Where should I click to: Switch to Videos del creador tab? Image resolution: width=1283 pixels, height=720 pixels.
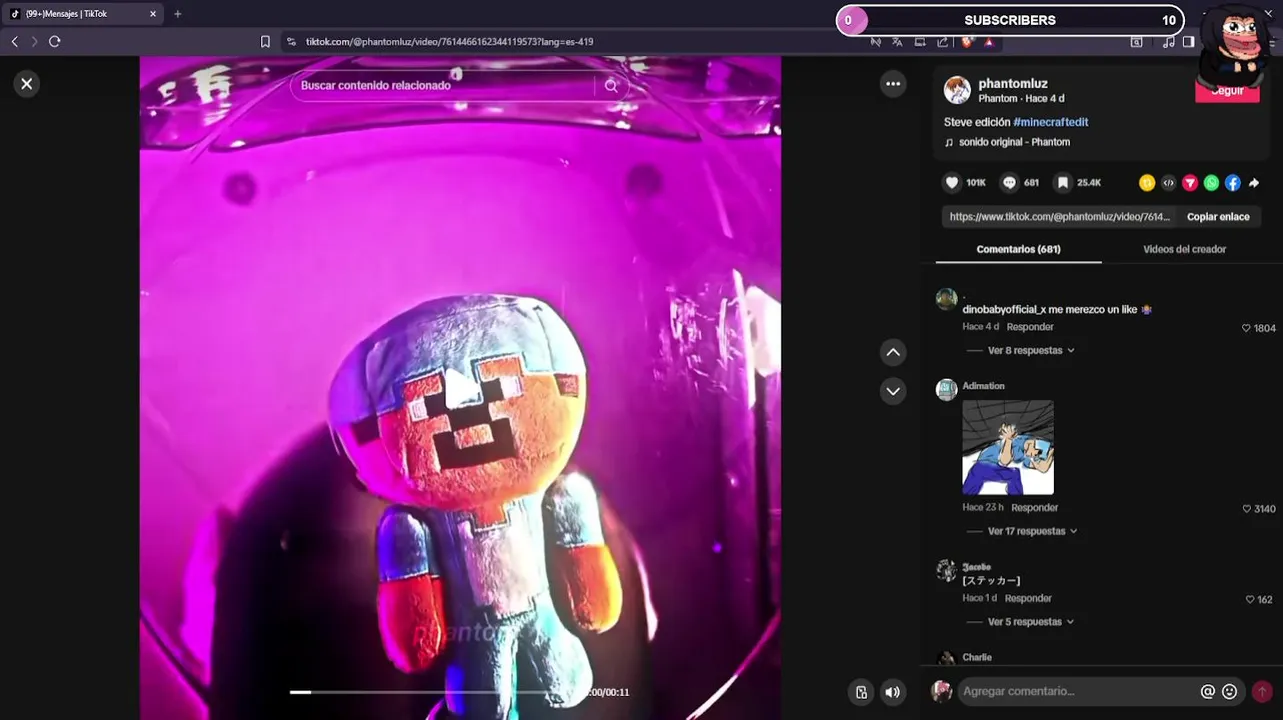pos(1184,249)
